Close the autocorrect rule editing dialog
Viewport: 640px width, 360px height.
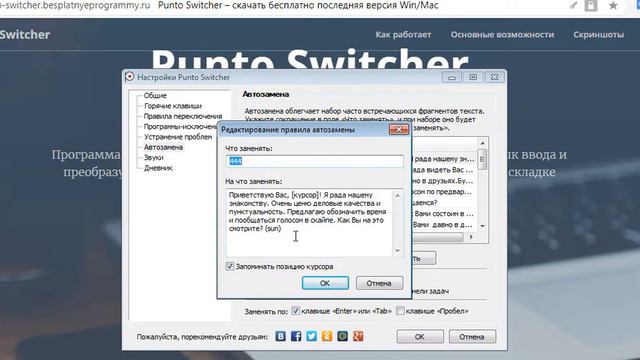click(399, 129)
